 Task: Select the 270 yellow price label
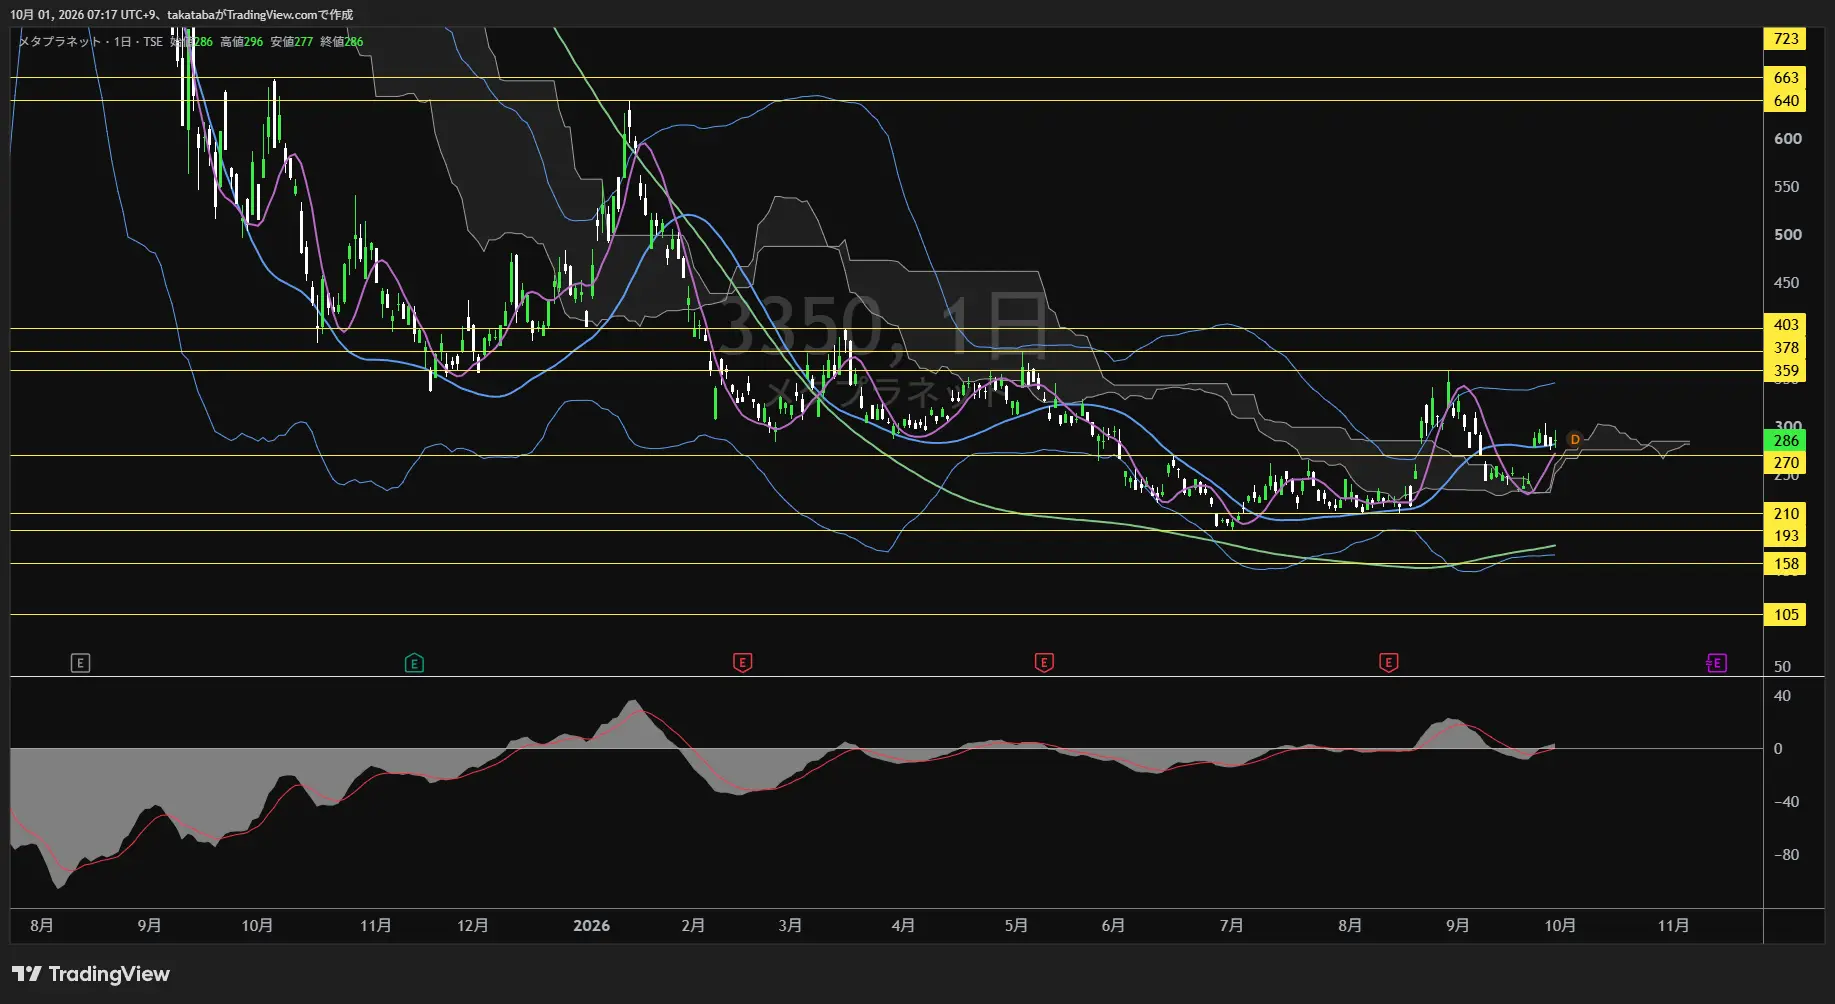[1786, 463]
